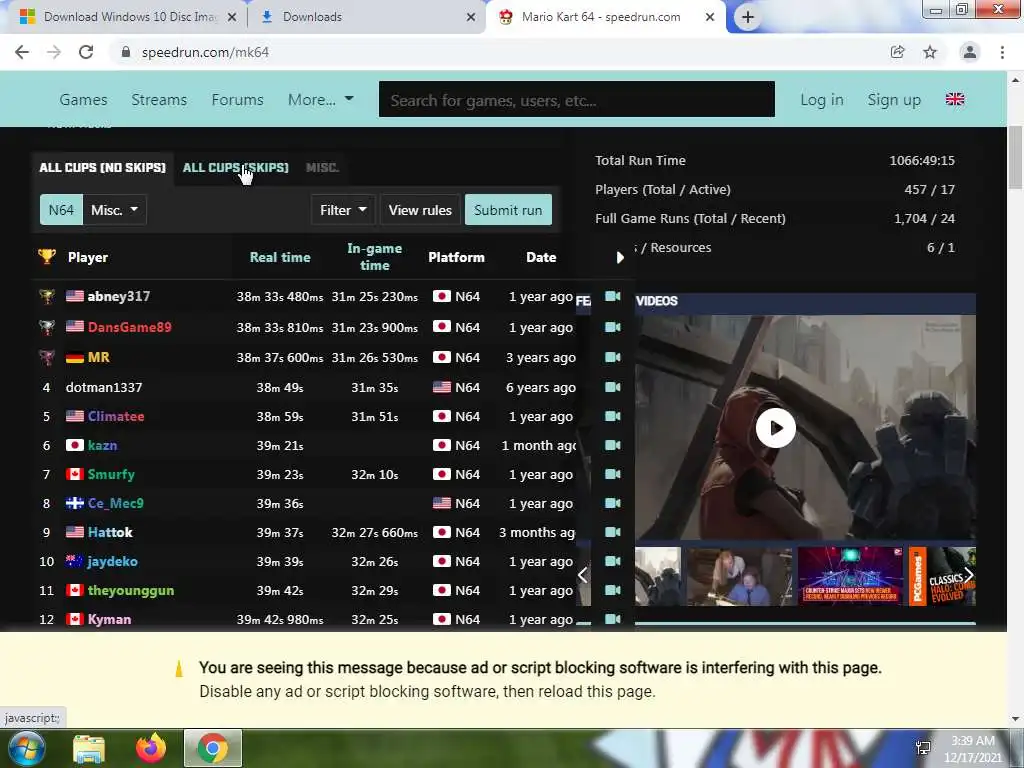Screen dimensions: 1024x768
Task: Click the Submit run button
Action: coord(508,210)
